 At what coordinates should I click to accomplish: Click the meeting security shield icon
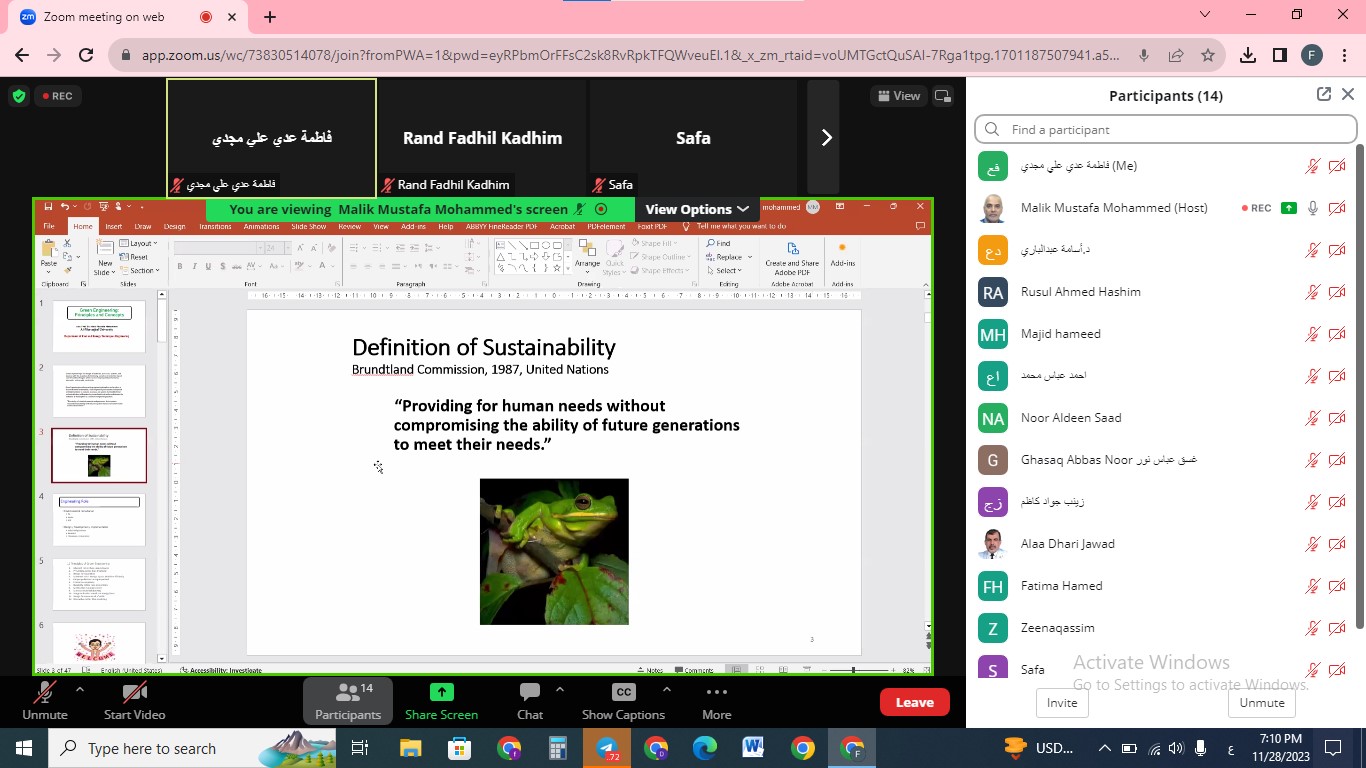point(18,96)
